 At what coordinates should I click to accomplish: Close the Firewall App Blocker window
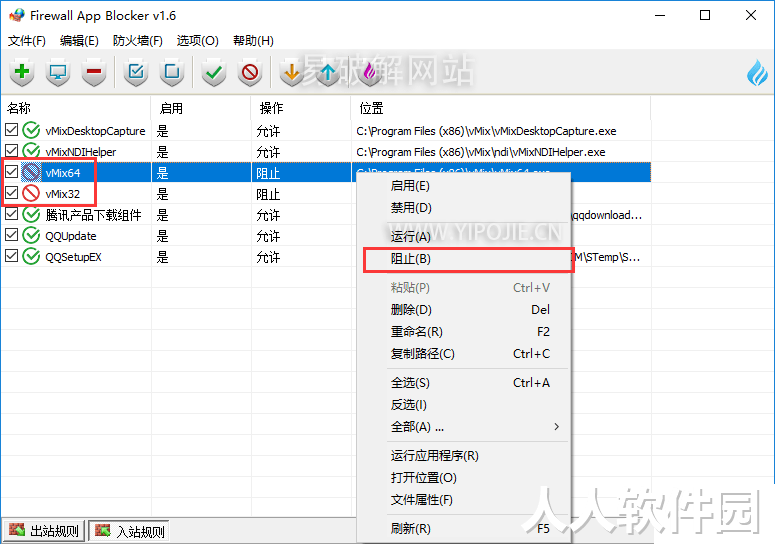click(751, 15)
